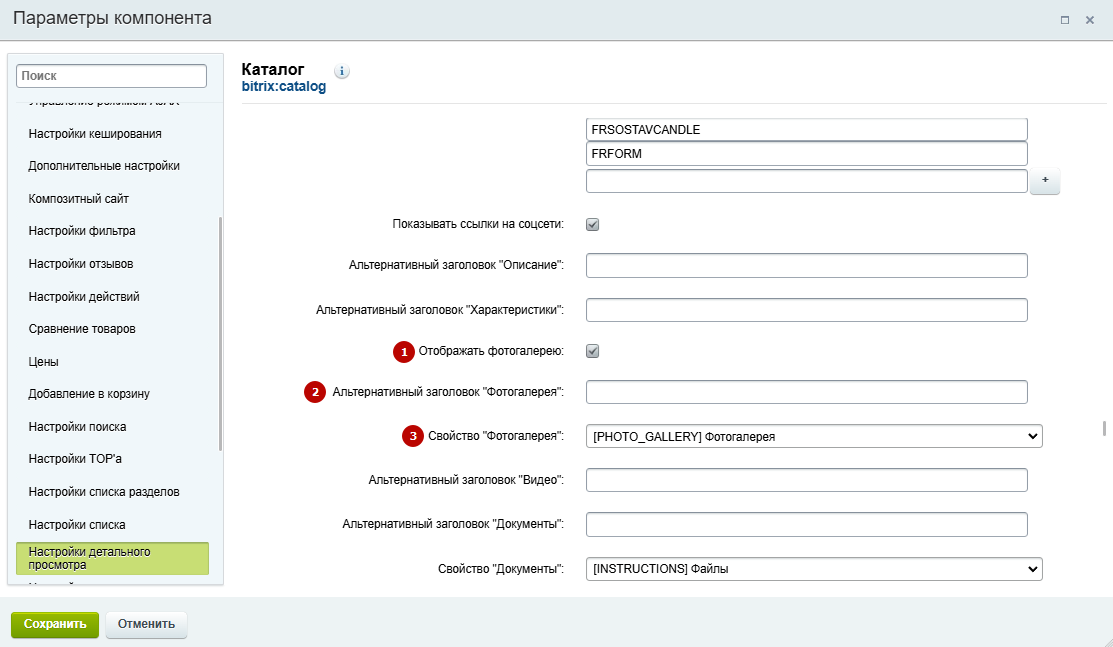Click the bitrix:catalog component link
The image size is (1113, 647).
(283, 87)
